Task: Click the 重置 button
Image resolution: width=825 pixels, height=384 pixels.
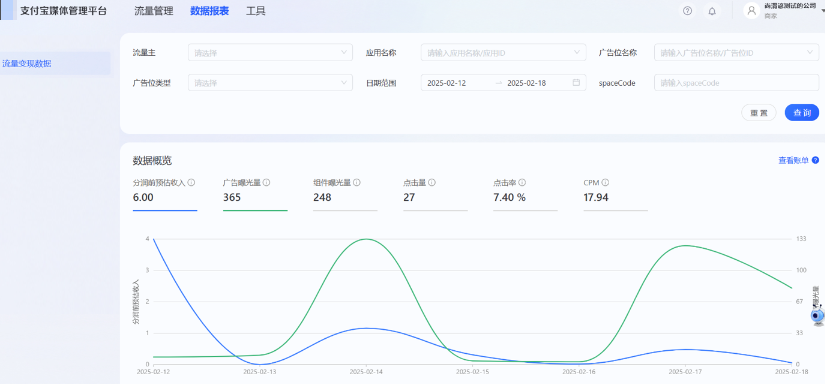Action: click(x=759, y=113)
